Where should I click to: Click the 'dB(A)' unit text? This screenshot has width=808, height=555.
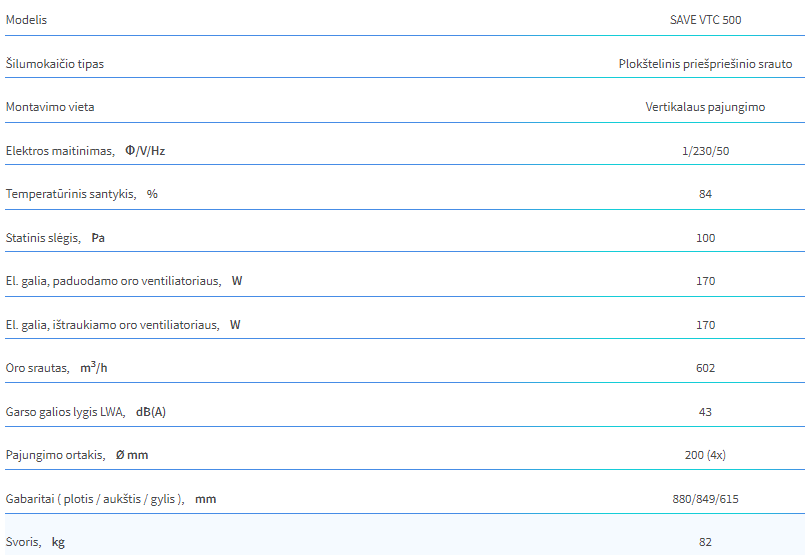151,412
